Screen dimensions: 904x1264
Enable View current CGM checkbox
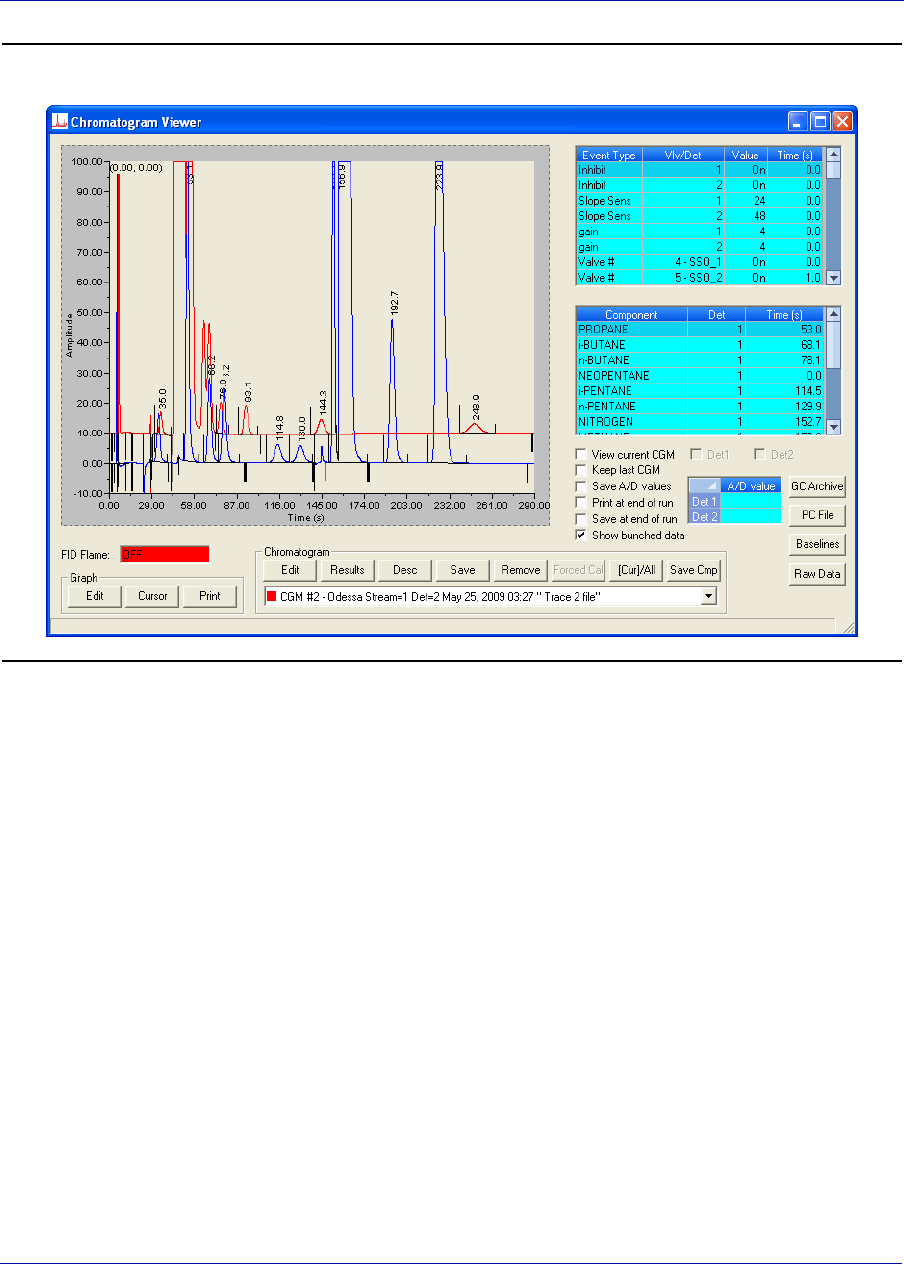point(581,455)
